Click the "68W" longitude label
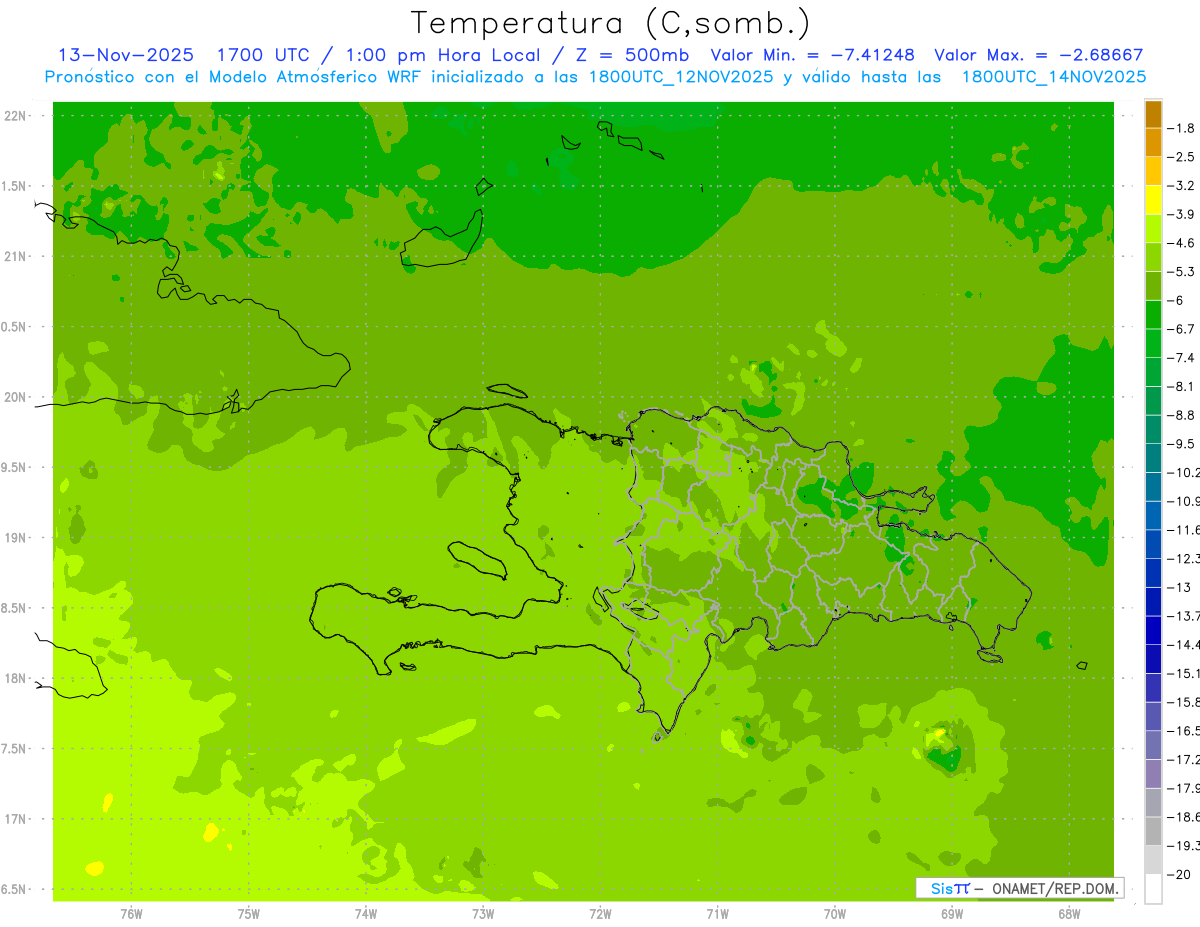The height and width of the screenshot is (927, 1200). 1068,914
